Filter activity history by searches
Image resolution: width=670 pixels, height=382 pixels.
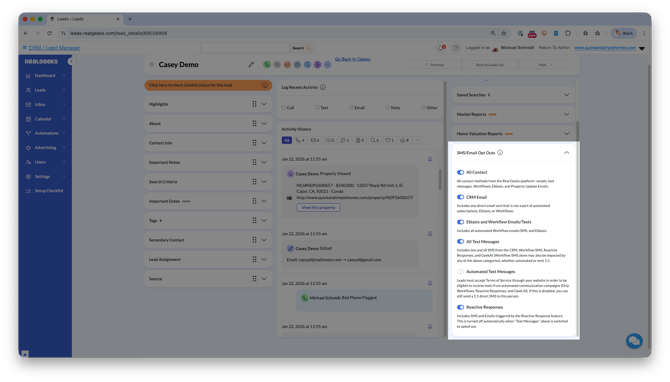(x=374, y=140)
